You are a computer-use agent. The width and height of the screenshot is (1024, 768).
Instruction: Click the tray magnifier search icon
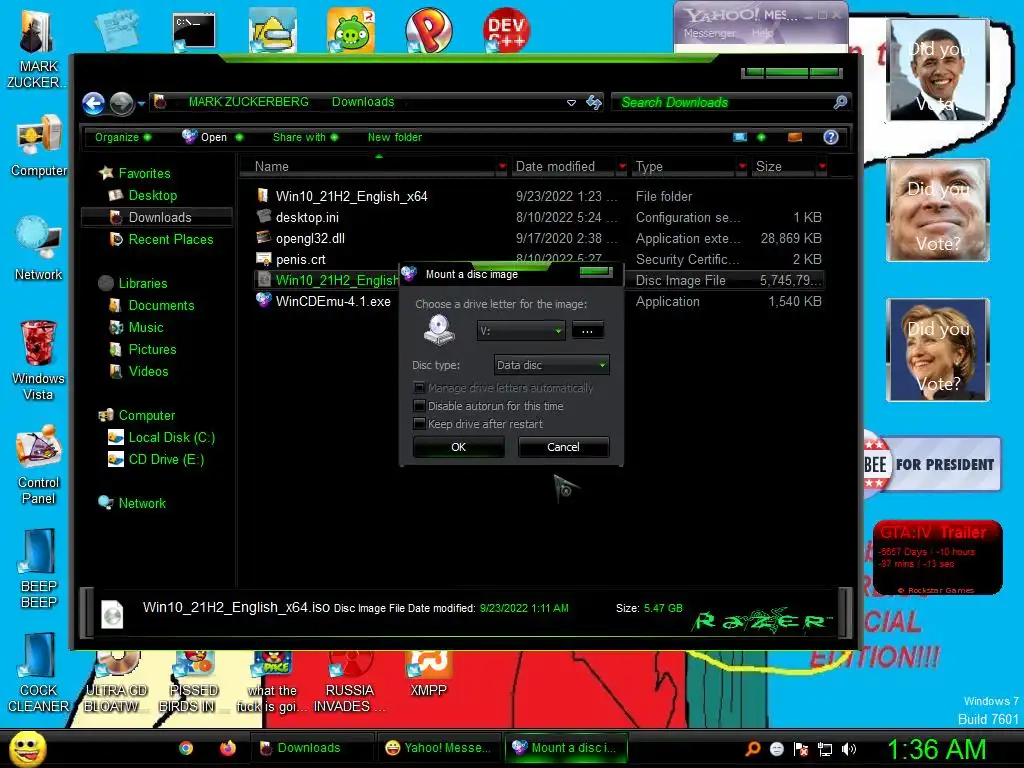pos(752,748)
